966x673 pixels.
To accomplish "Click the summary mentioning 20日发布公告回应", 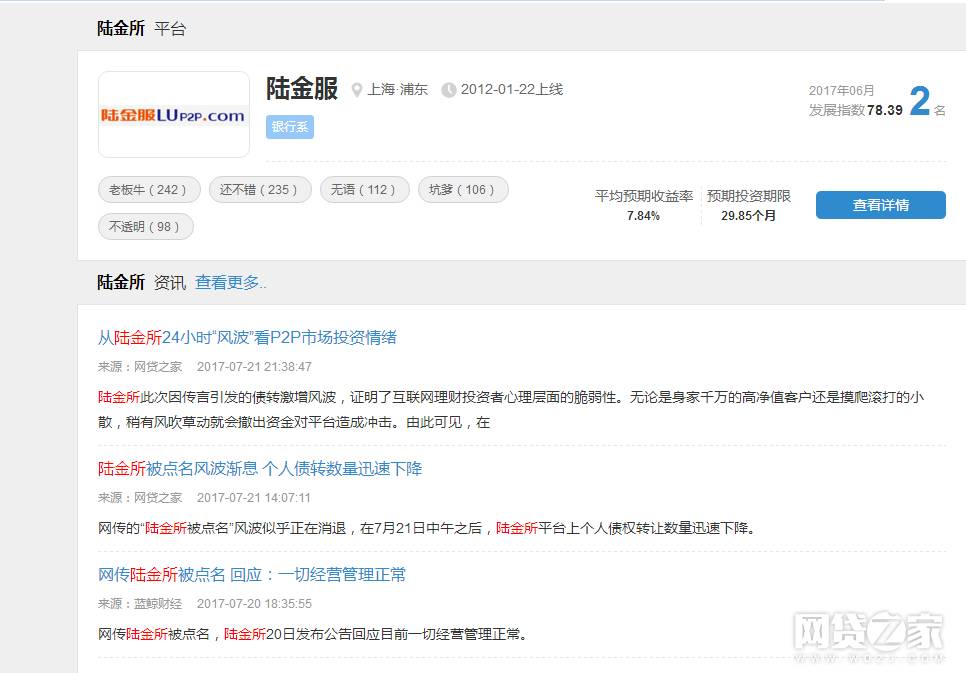I will [x=314, y=635].
